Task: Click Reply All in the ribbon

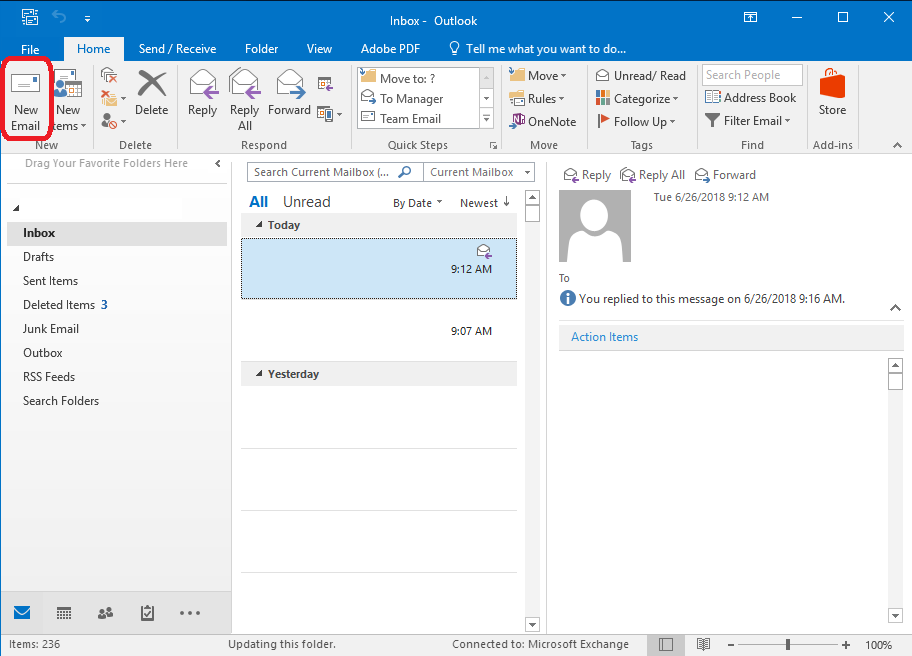Action: 244,99
